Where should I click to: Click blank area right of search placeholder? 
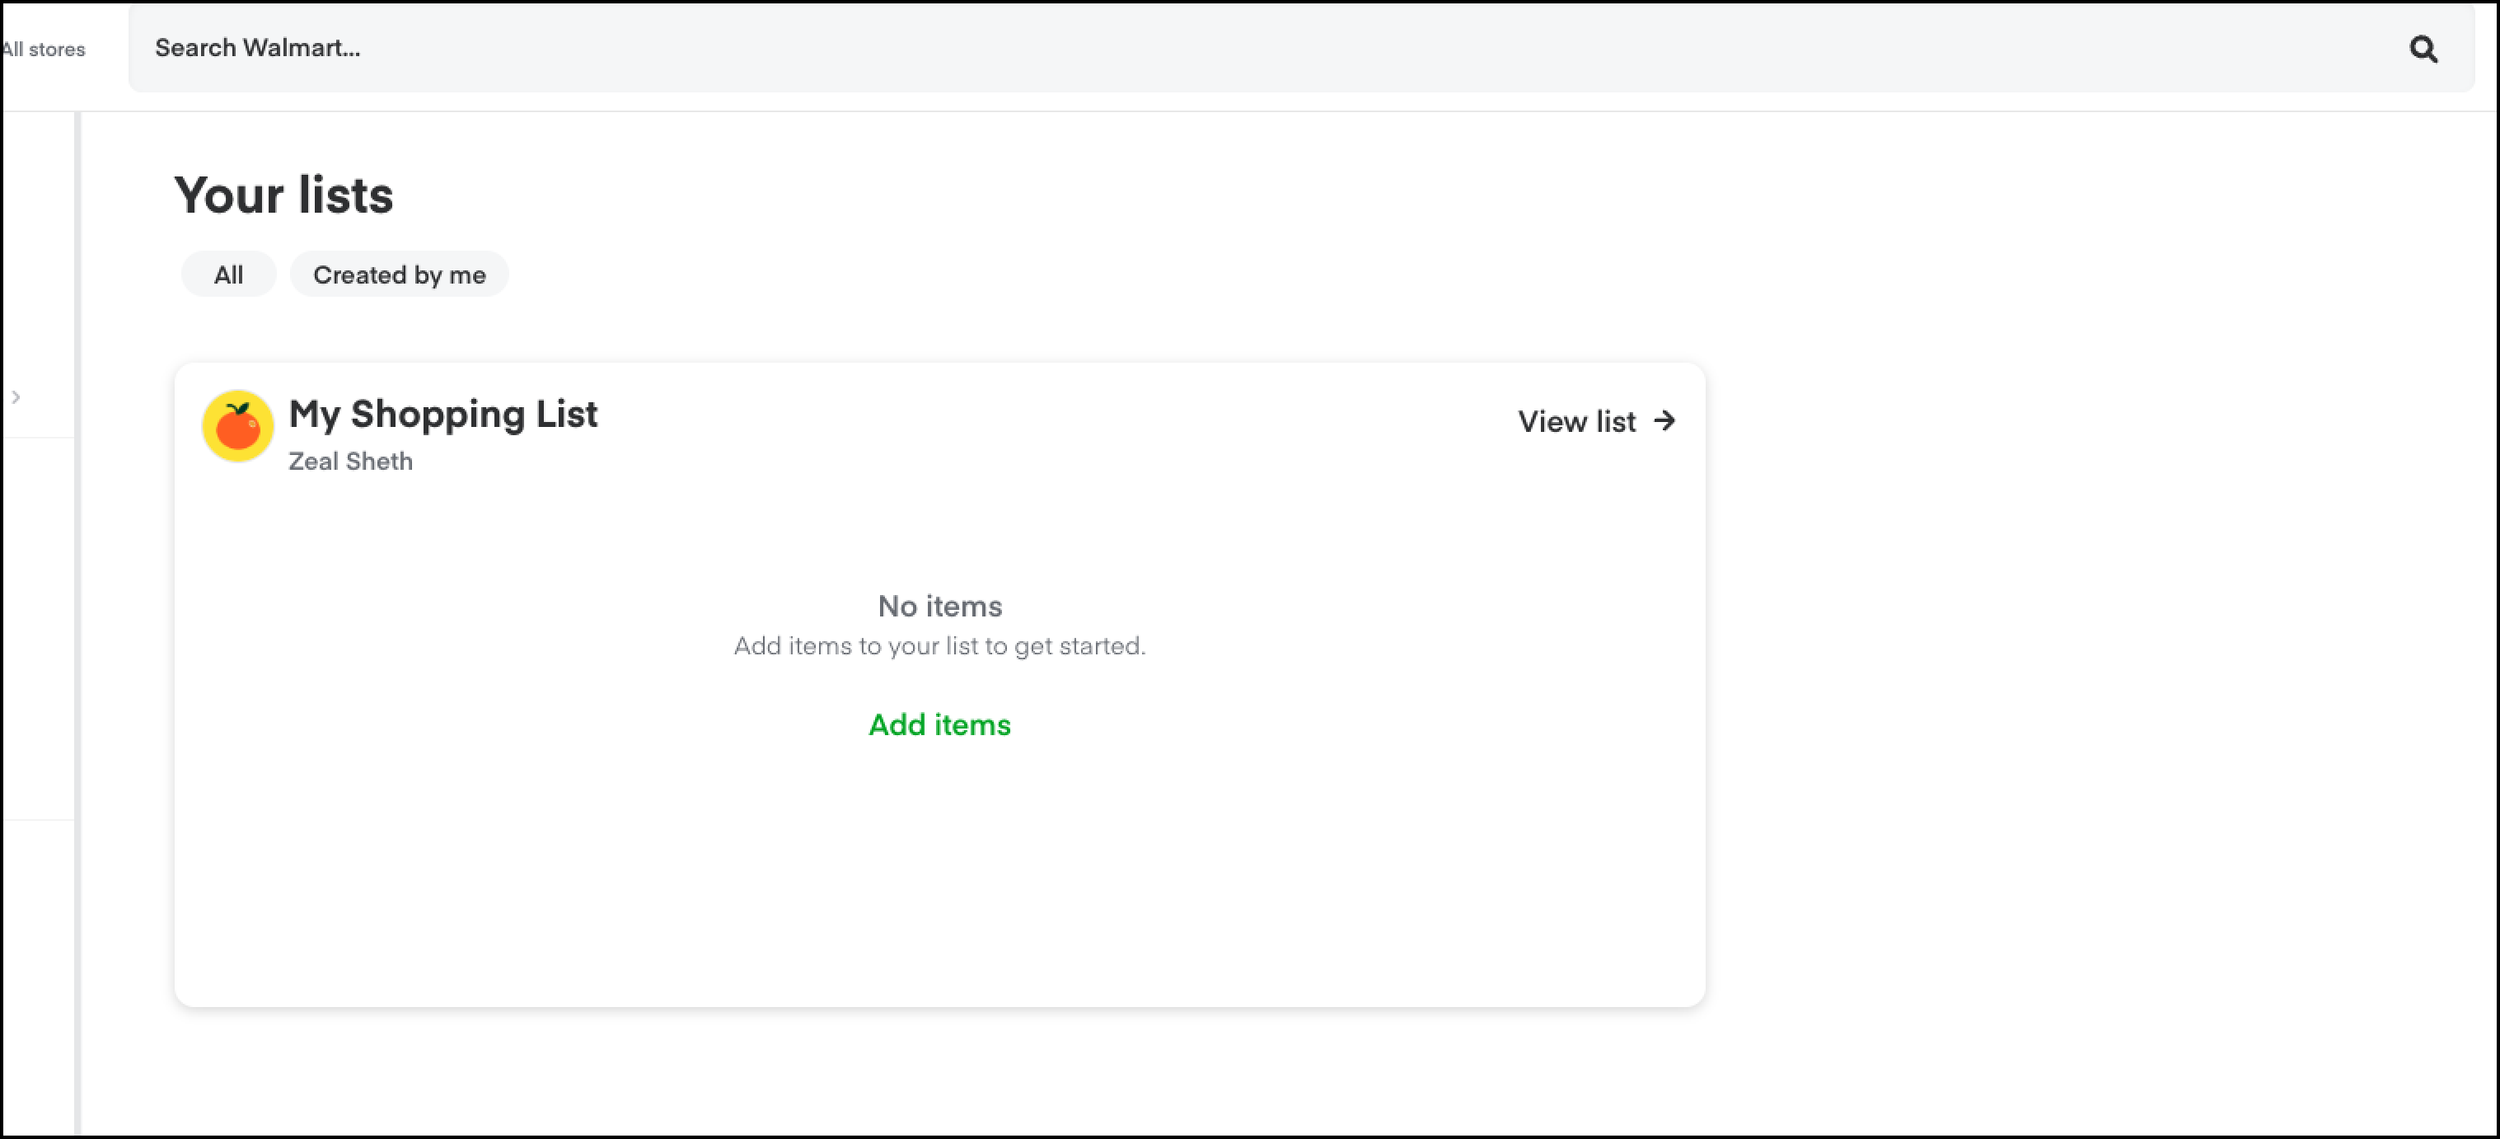pyautogui.click(x=1300, y=48)
